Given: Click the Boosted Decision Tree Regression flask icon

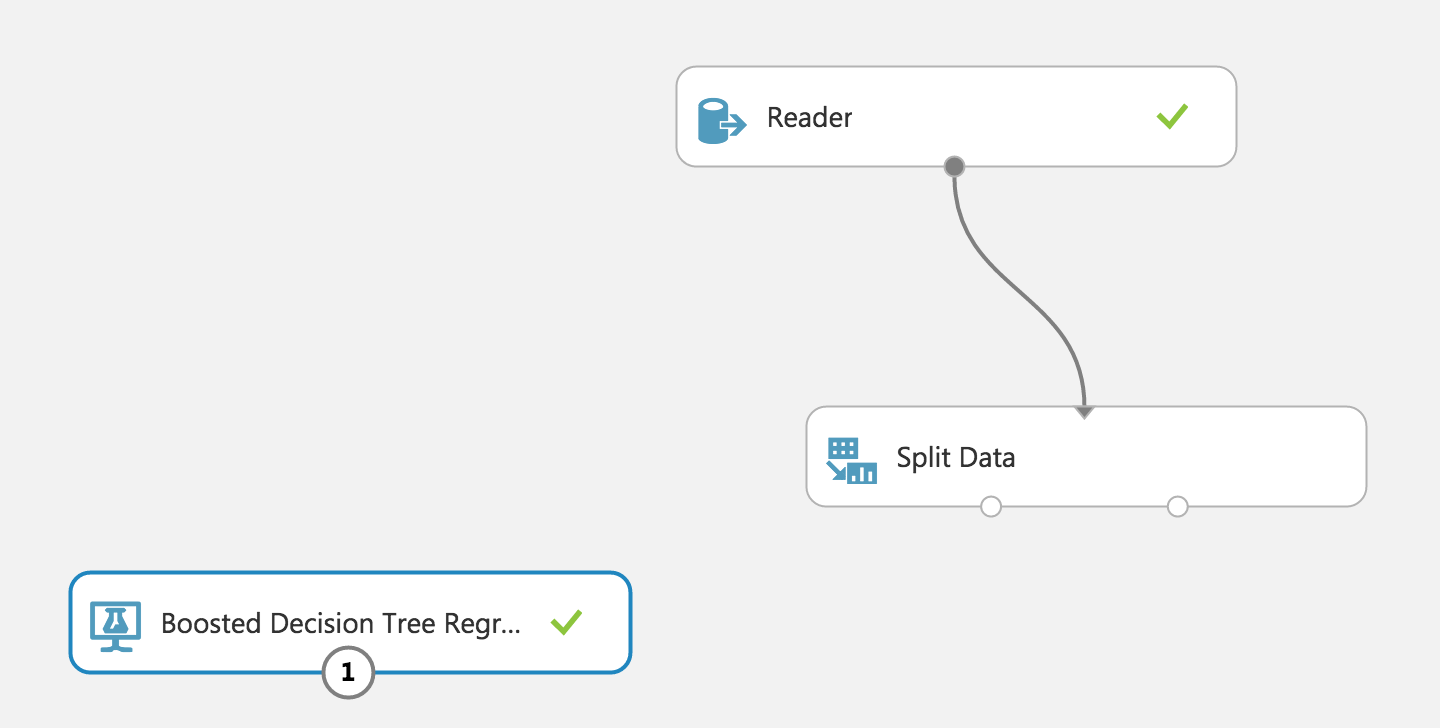Looking at the screenshot, I should [115, 626].
